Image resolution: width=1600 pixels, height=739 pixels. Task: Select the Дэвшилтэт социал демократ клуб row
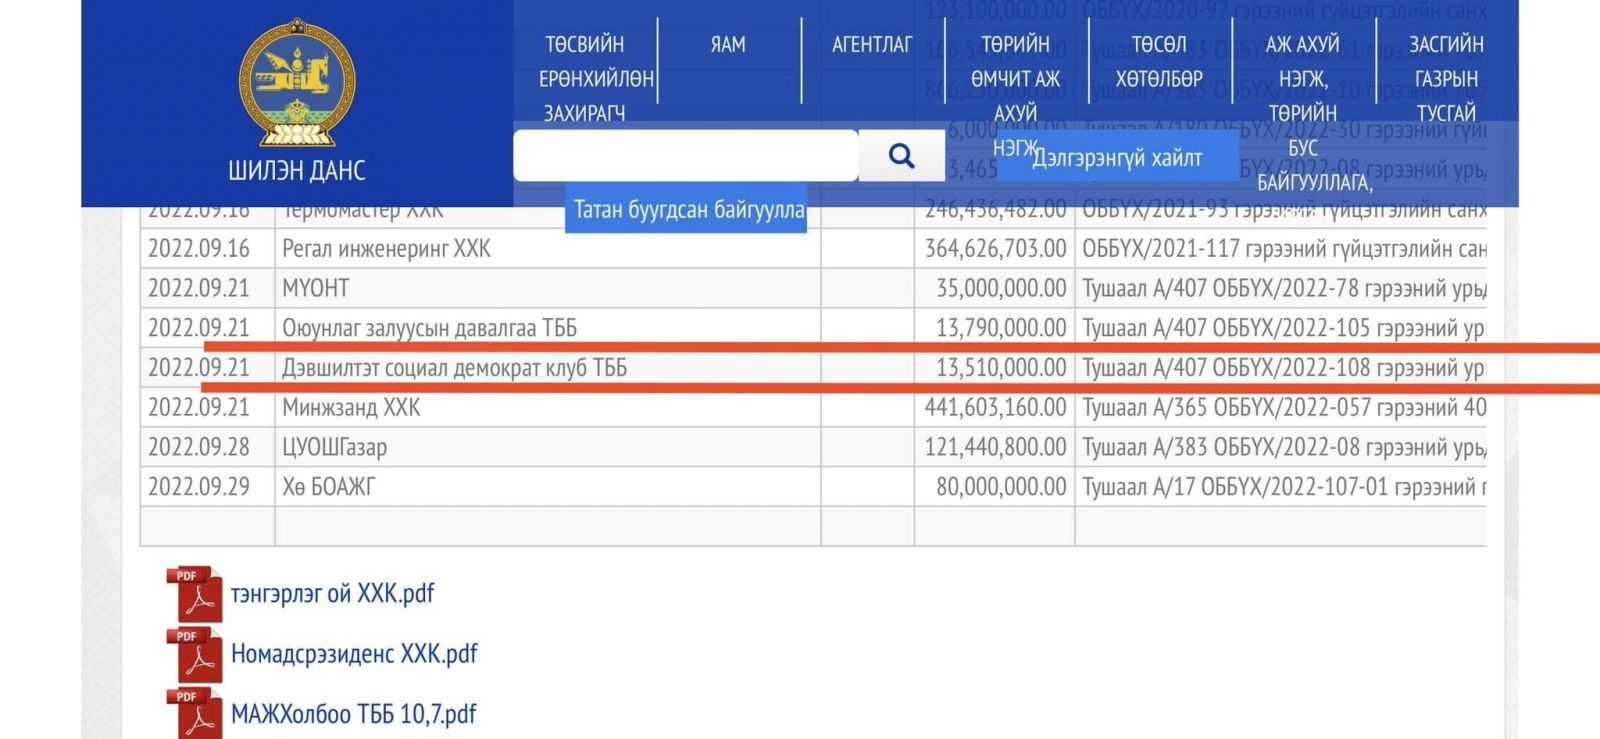coord(454,368)
